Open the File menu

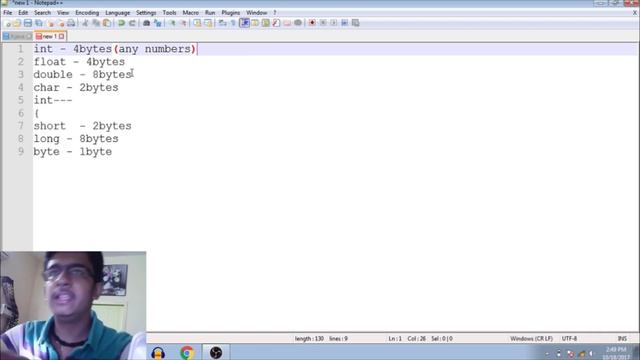[8, 13]
